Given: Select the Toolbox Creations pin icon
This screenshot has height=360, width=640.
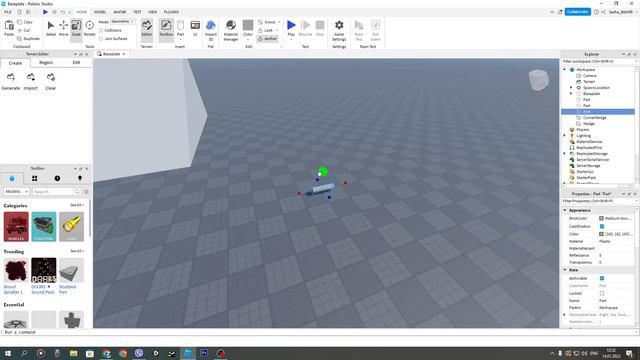Looking at the screenshot, I should tap(80, 178).
